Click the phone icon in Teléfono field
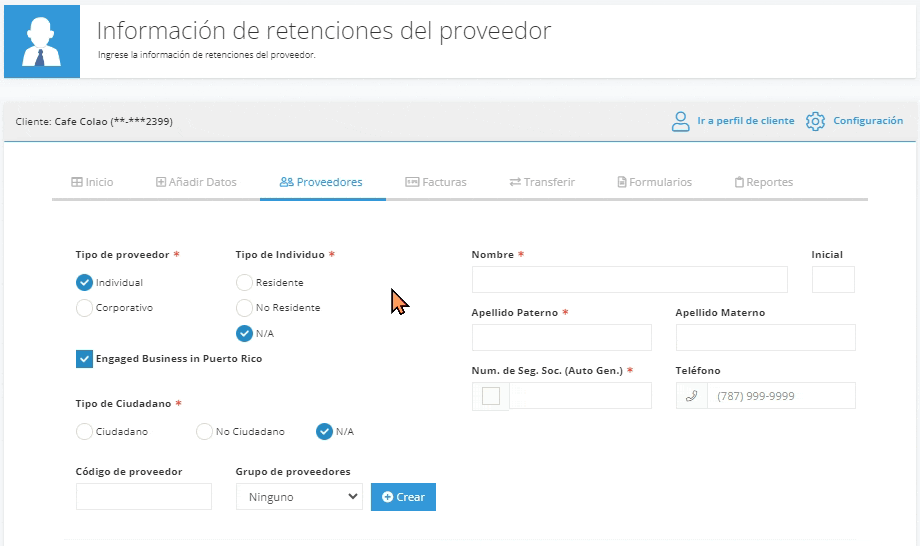Image resolution: width=920 pixels, height=546 pixels. (x=692, y=396)
